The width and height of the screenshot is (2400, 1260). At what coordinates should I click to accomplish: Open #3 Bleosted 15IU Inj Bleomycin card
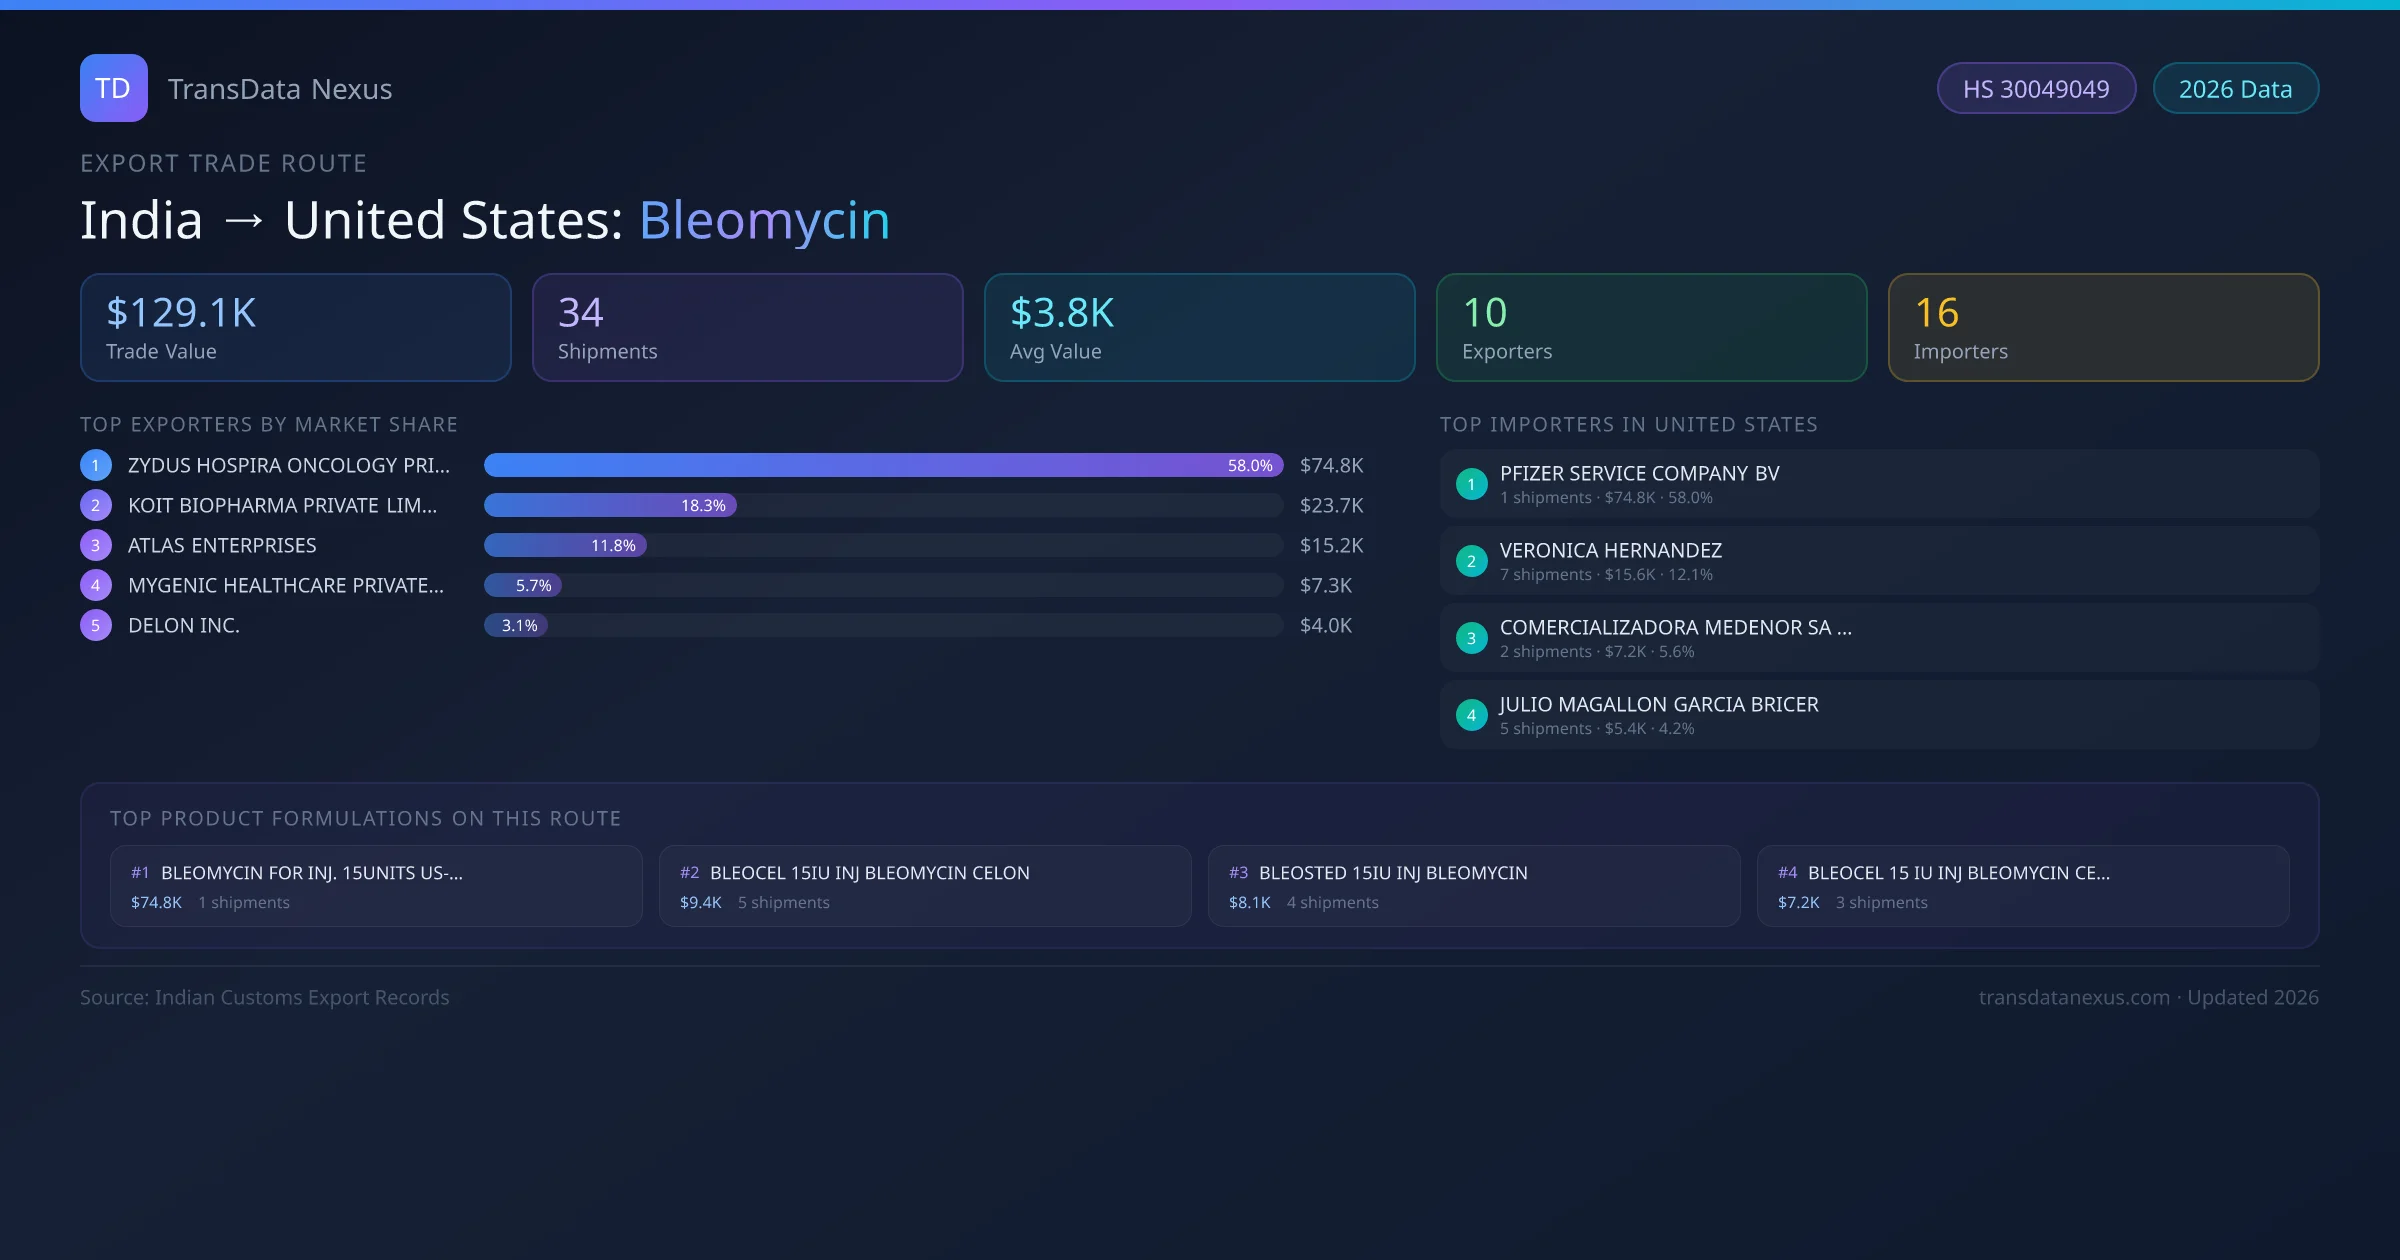click(x=1473, y=886)
